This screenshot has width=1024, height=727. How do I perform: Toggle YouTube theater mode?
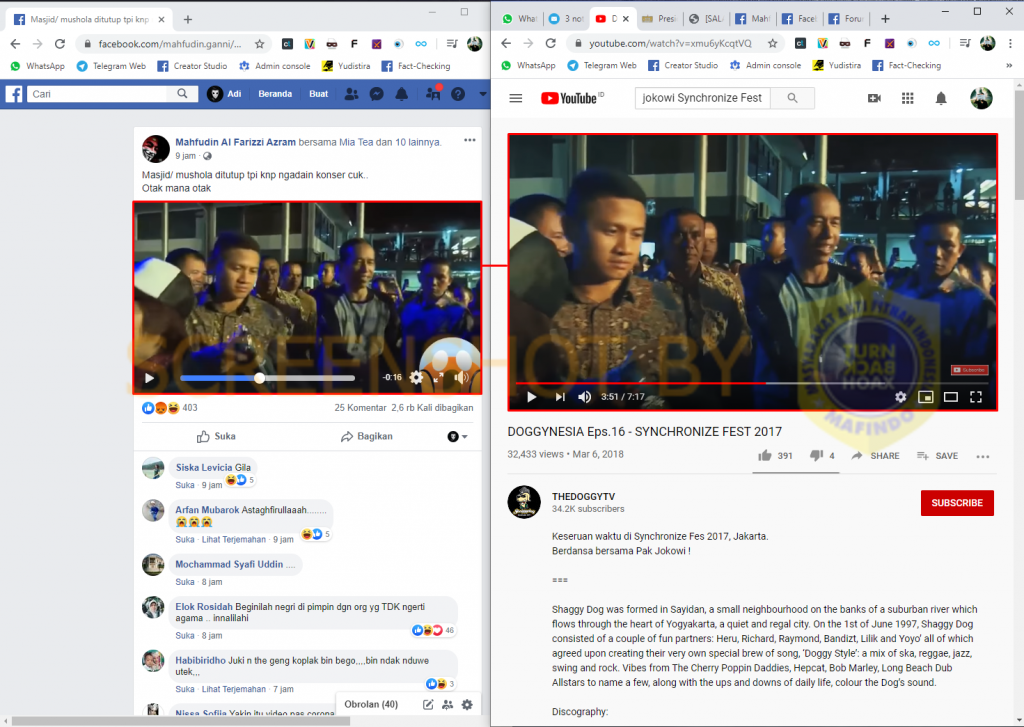[x=951, y=397]
